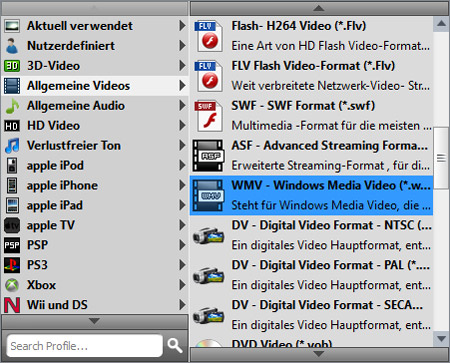Click the format list scrollbar thumb

441,158
